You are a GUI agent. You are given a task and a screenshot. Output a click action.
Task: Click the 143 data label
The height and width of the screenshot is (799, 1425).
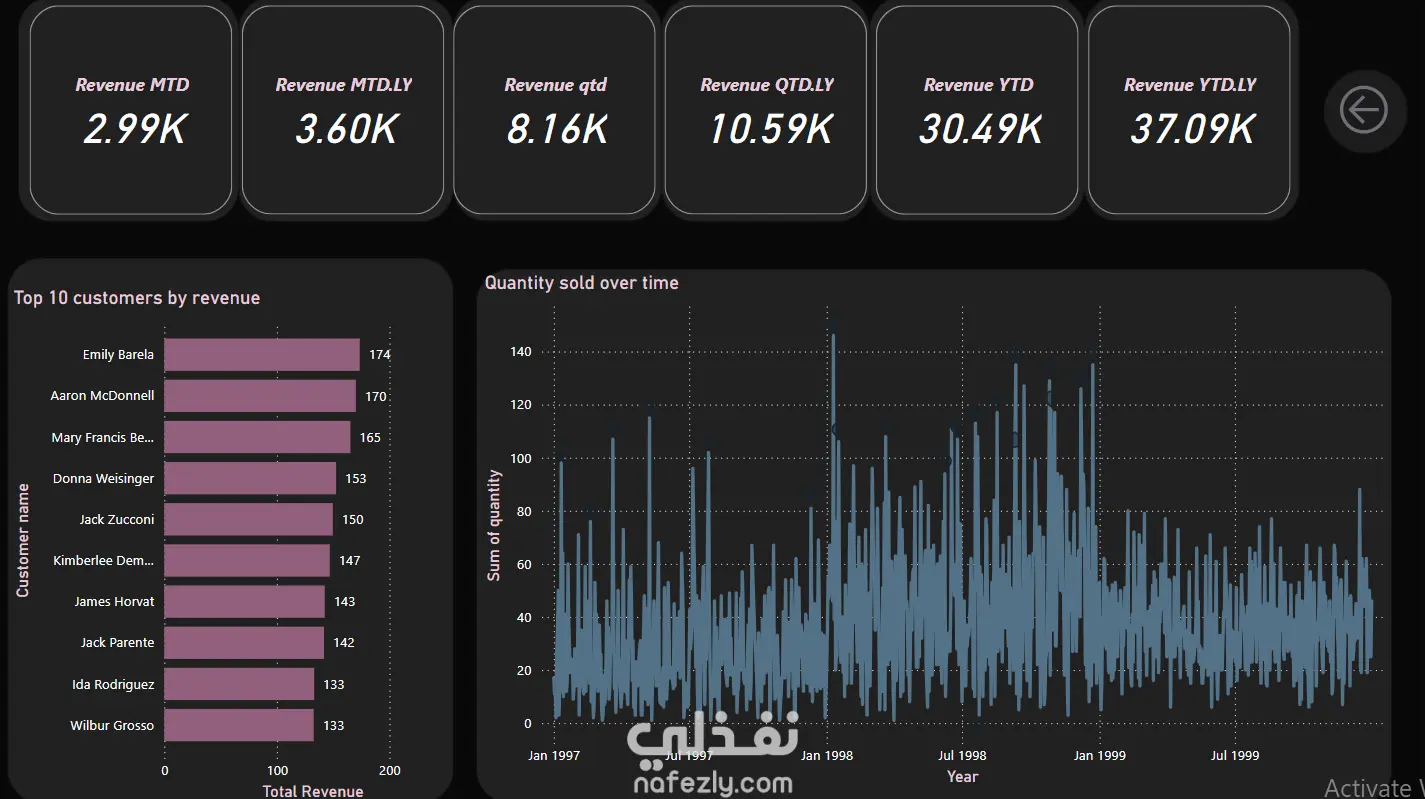[344, 602]
